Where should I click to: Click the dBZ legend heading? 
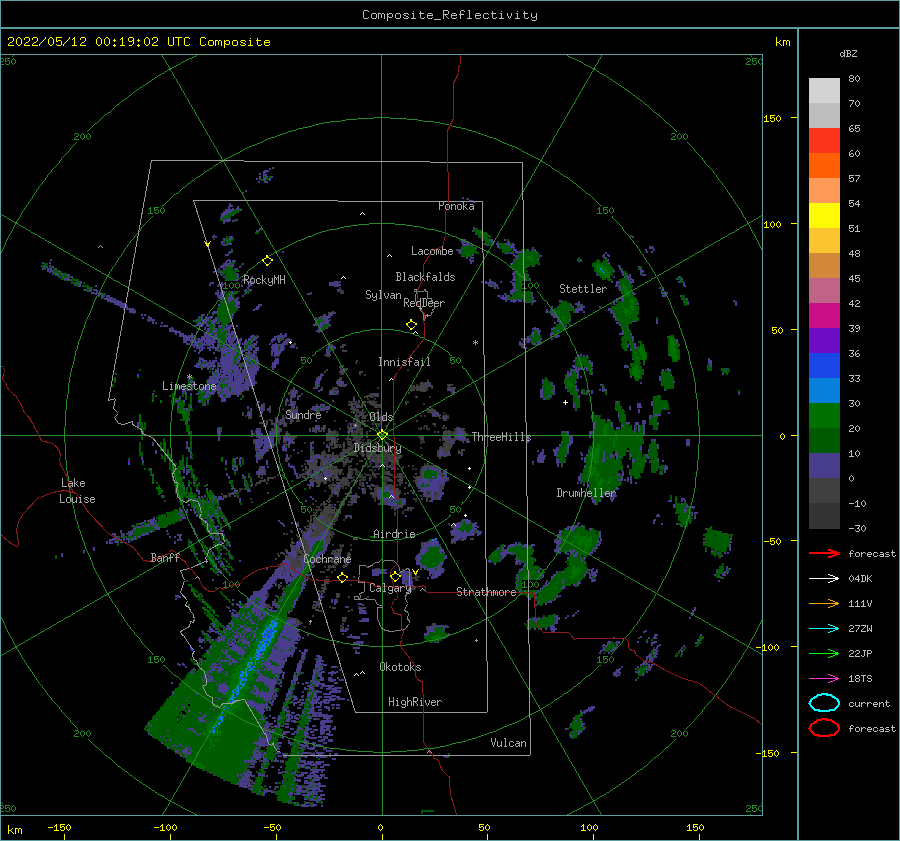(x=848, y=53)
